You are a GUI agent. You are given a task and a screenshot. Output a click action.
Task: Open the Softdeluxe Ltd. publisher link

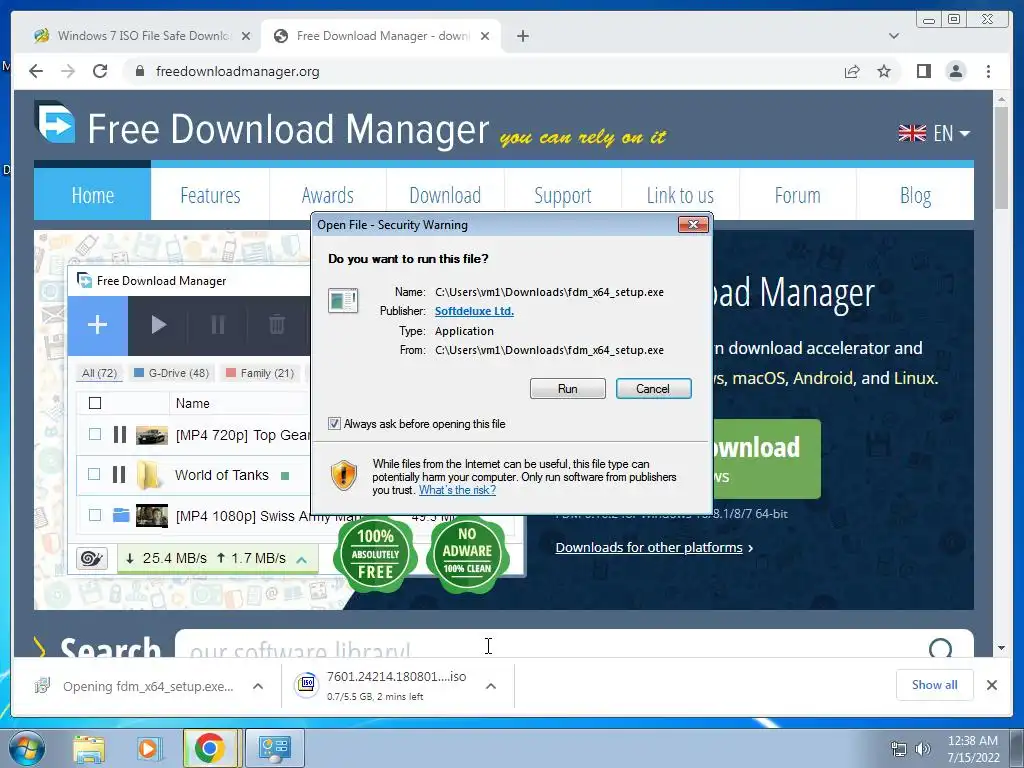474,311
